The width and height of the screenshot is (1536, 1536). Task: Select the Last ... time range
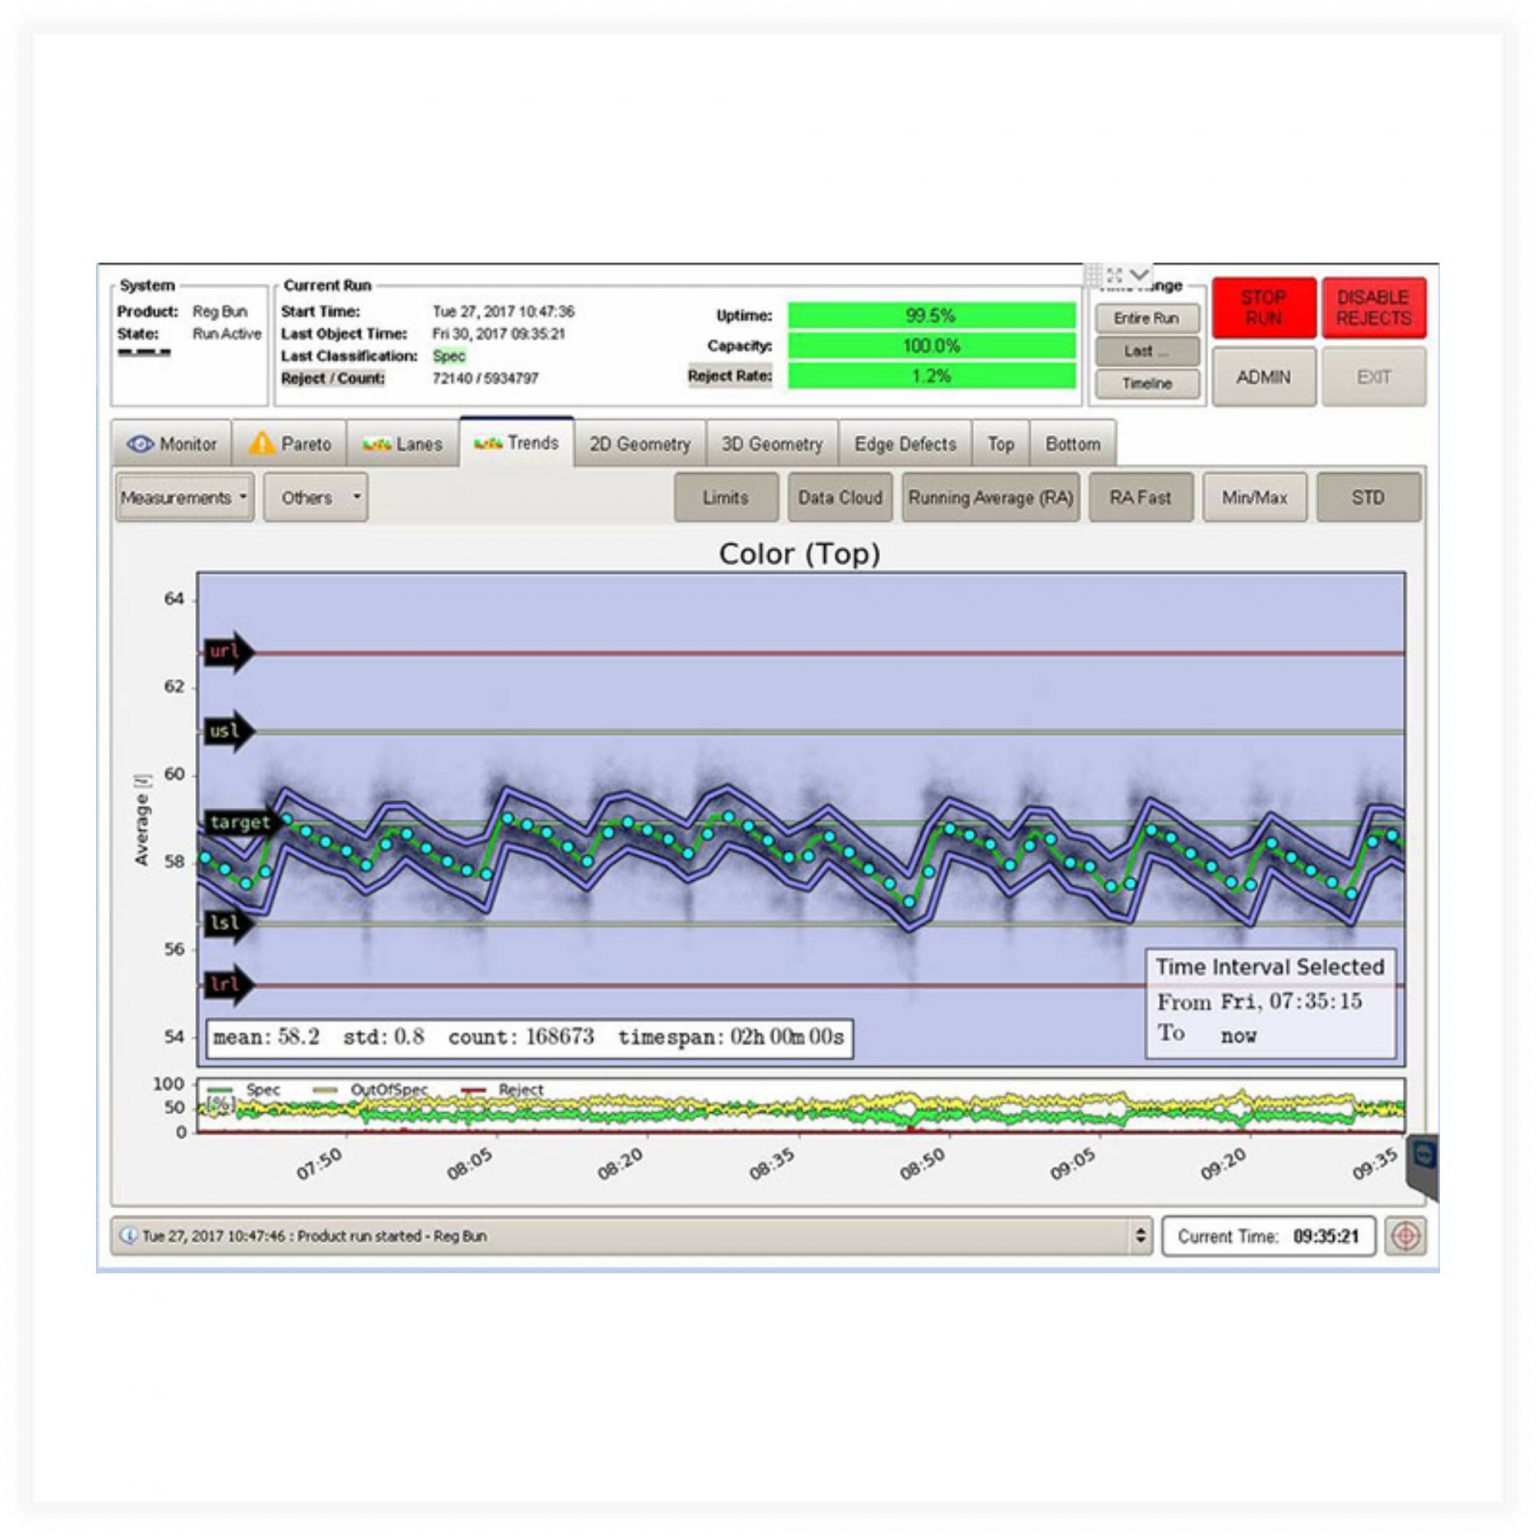[x=1147, y=351]
